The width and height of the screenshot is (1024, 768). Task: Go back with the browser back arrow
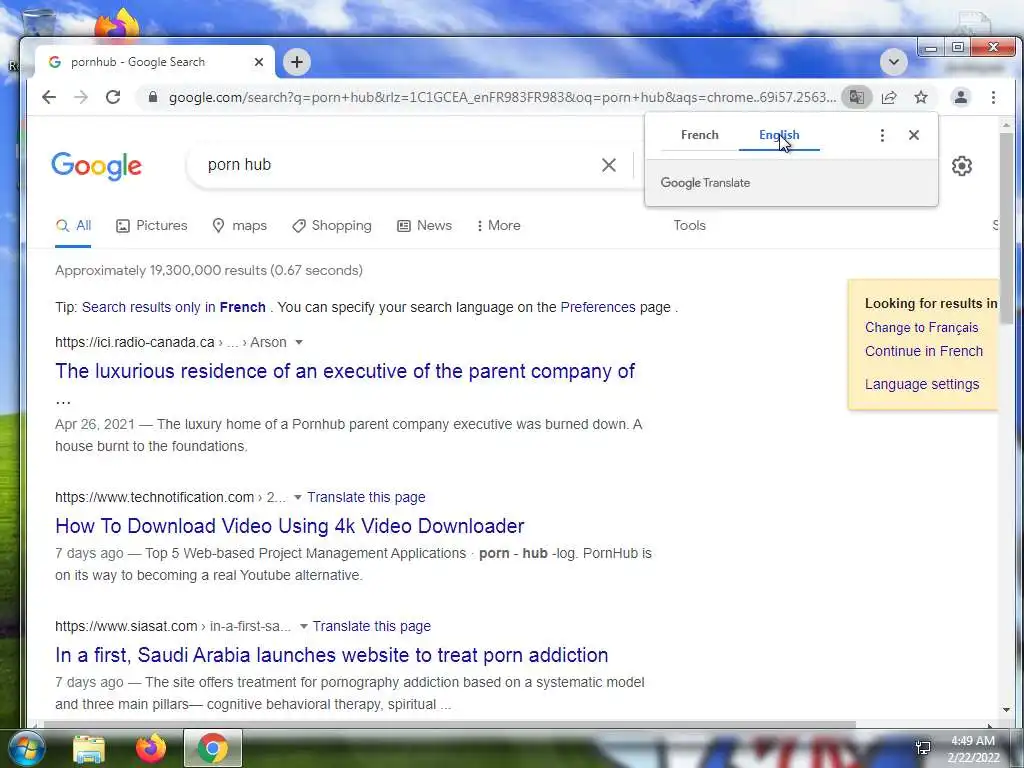point(49,97)
